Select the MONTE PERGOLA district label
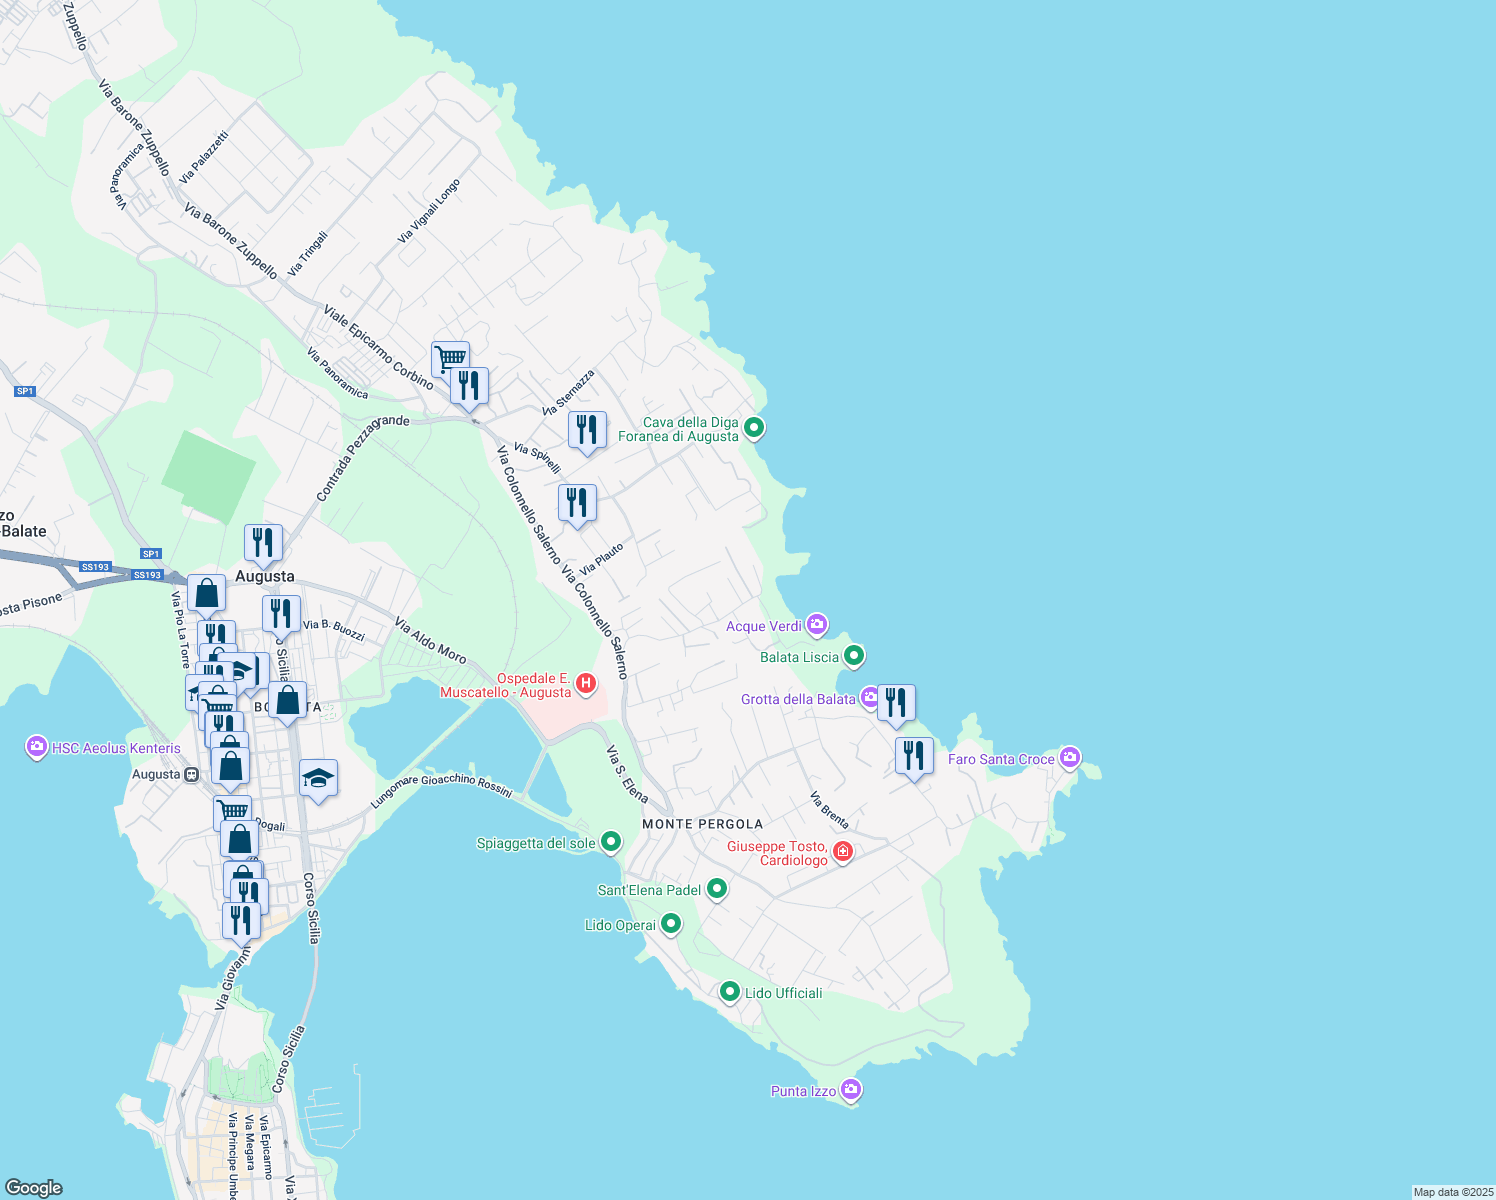This screenshot has width=1496, height=1200. point(702,824)
